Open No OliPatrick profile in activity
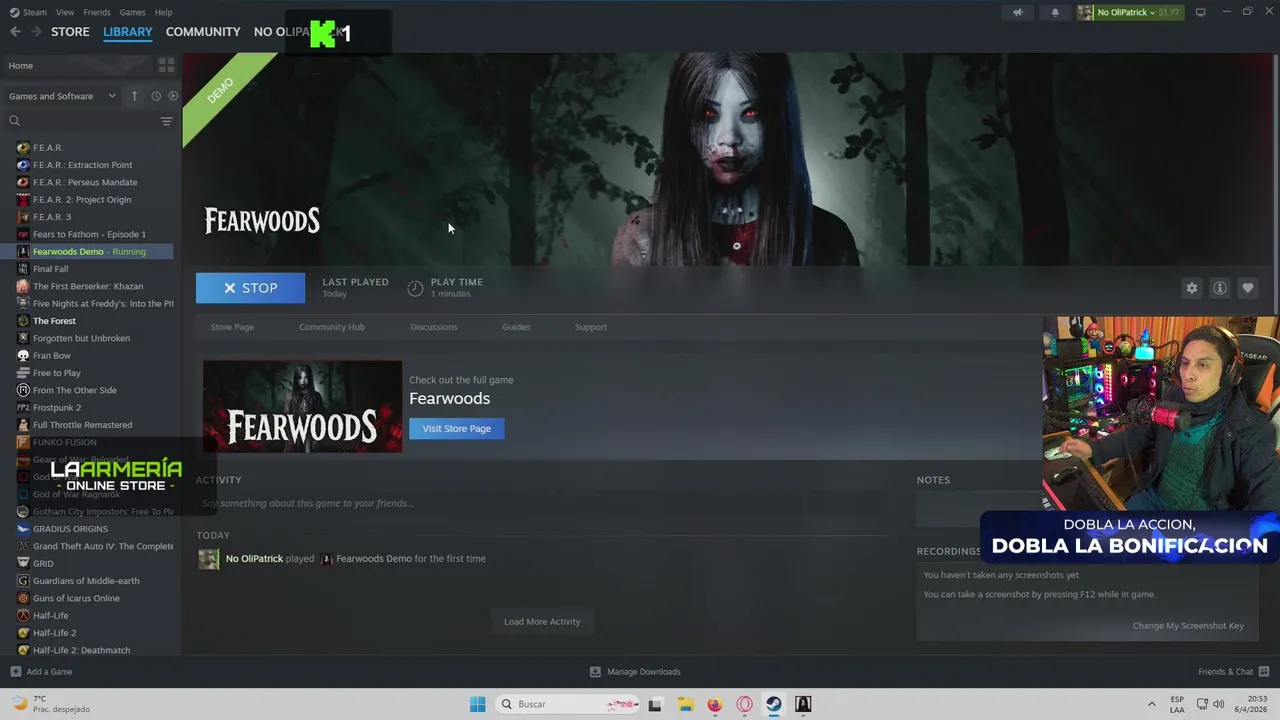This screenshot has height=720, width=1280. pyautogui.click(x=254, y=559)
